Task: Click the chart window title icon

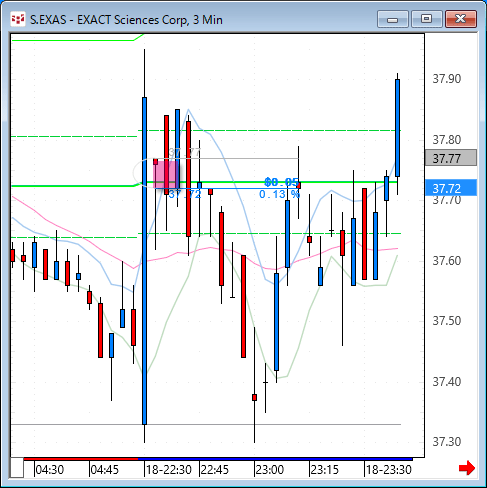Action: [x=17, y=19]
